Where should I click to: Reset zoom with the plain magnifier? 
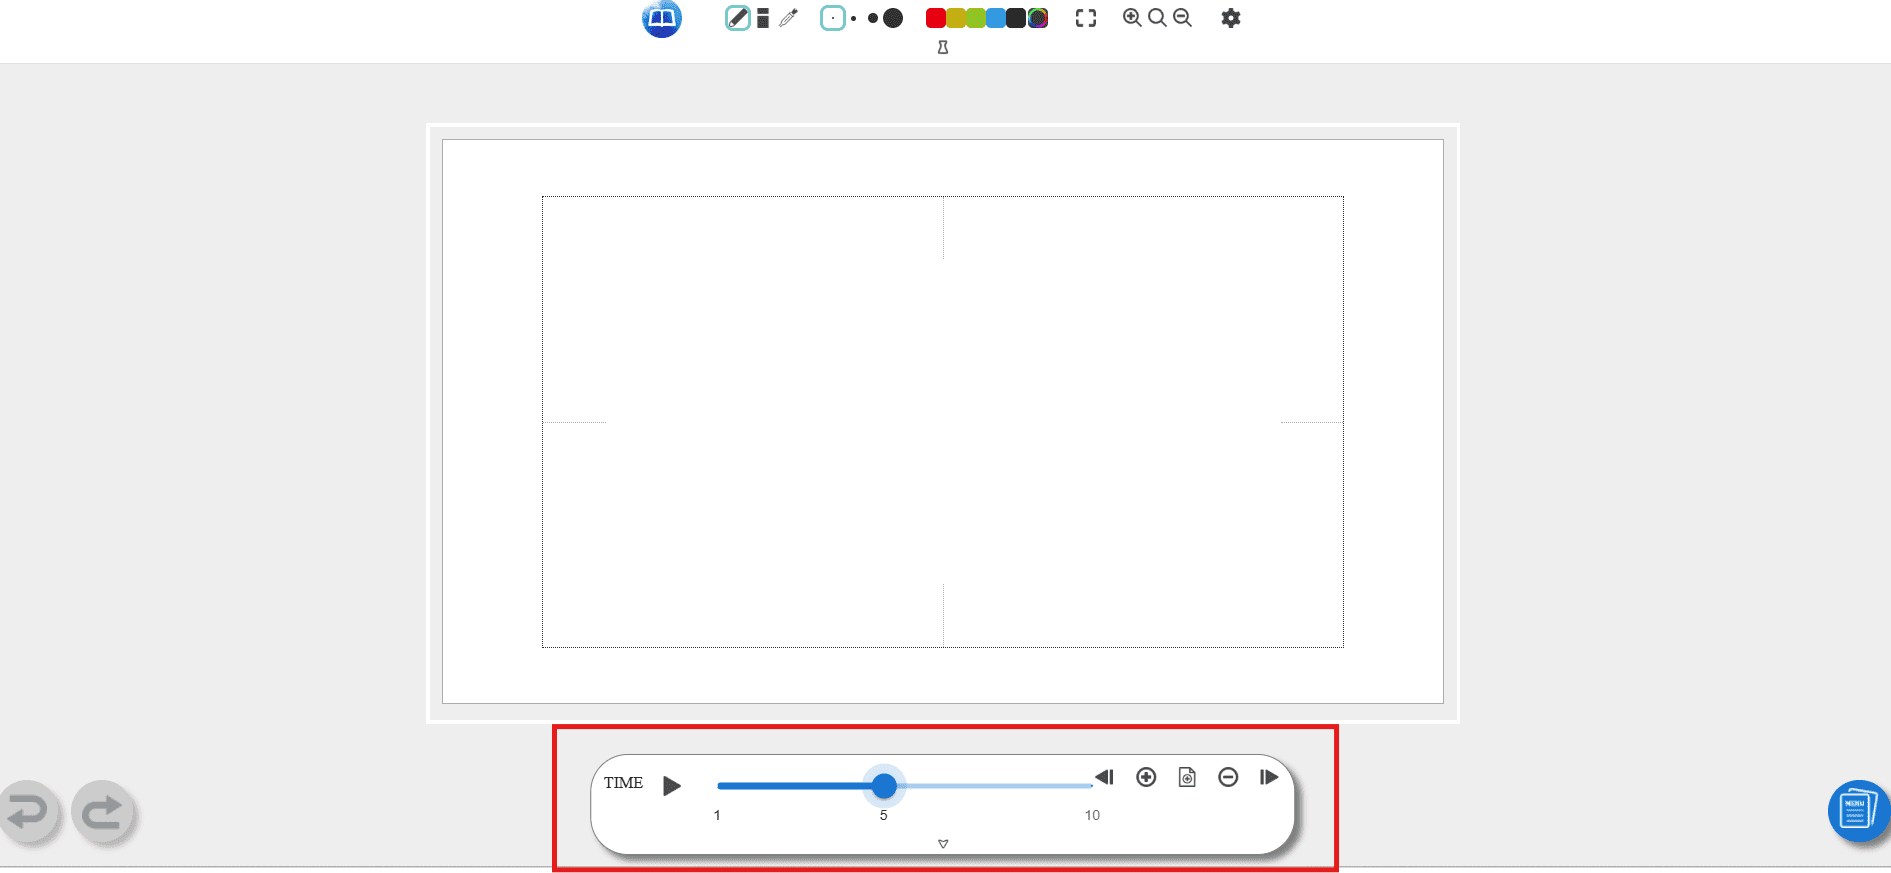coord(1157,18)
